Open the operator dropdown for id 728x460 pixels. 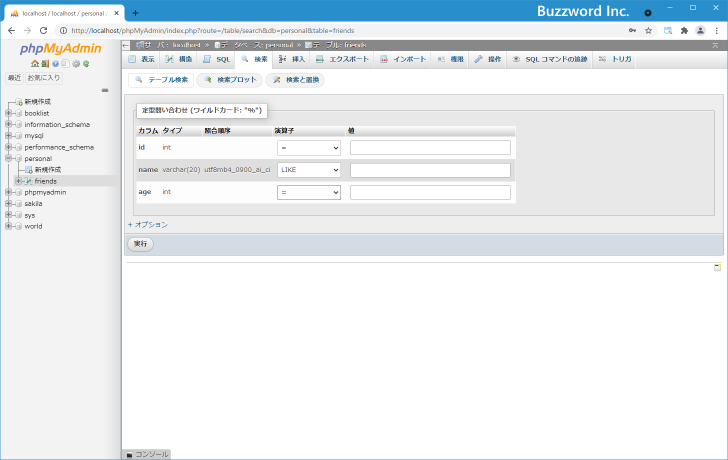coord(309,148)
